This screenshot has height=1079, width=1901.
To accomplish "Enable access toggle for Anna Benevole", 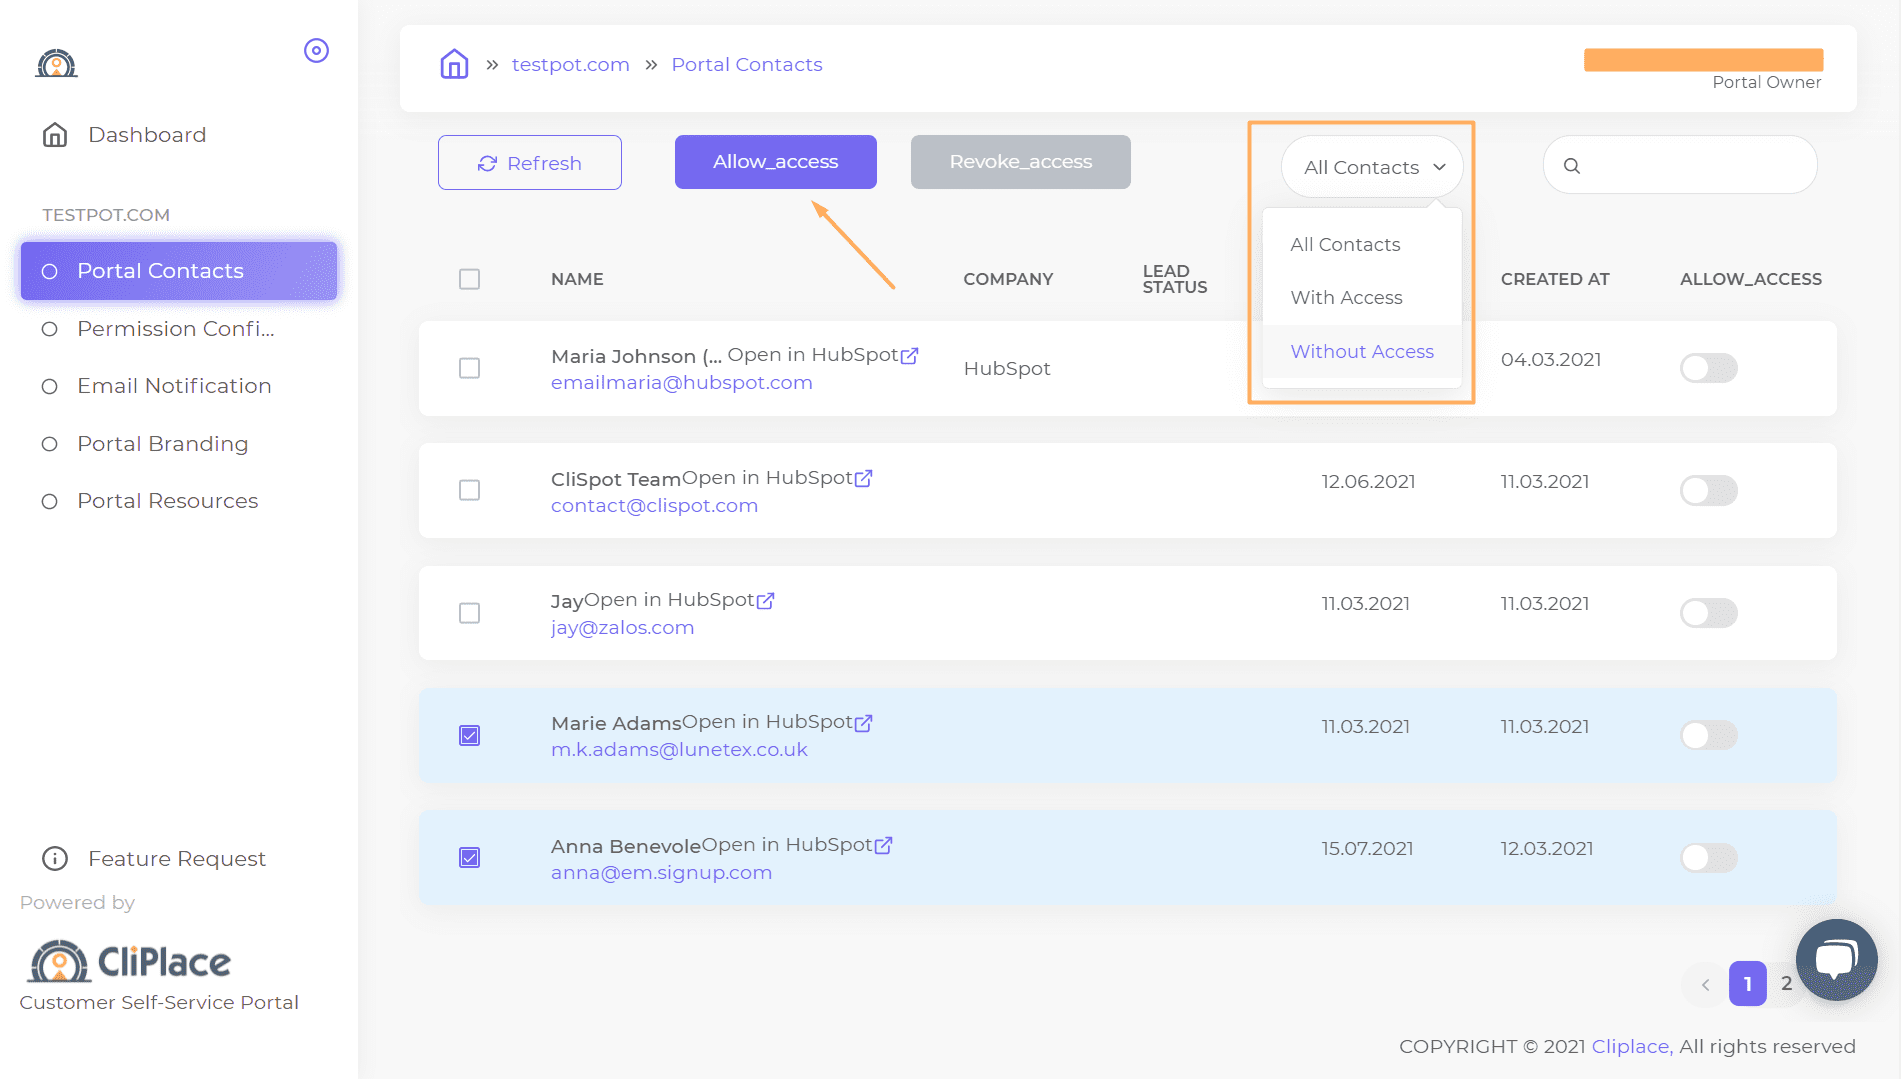I will 1708,858.
